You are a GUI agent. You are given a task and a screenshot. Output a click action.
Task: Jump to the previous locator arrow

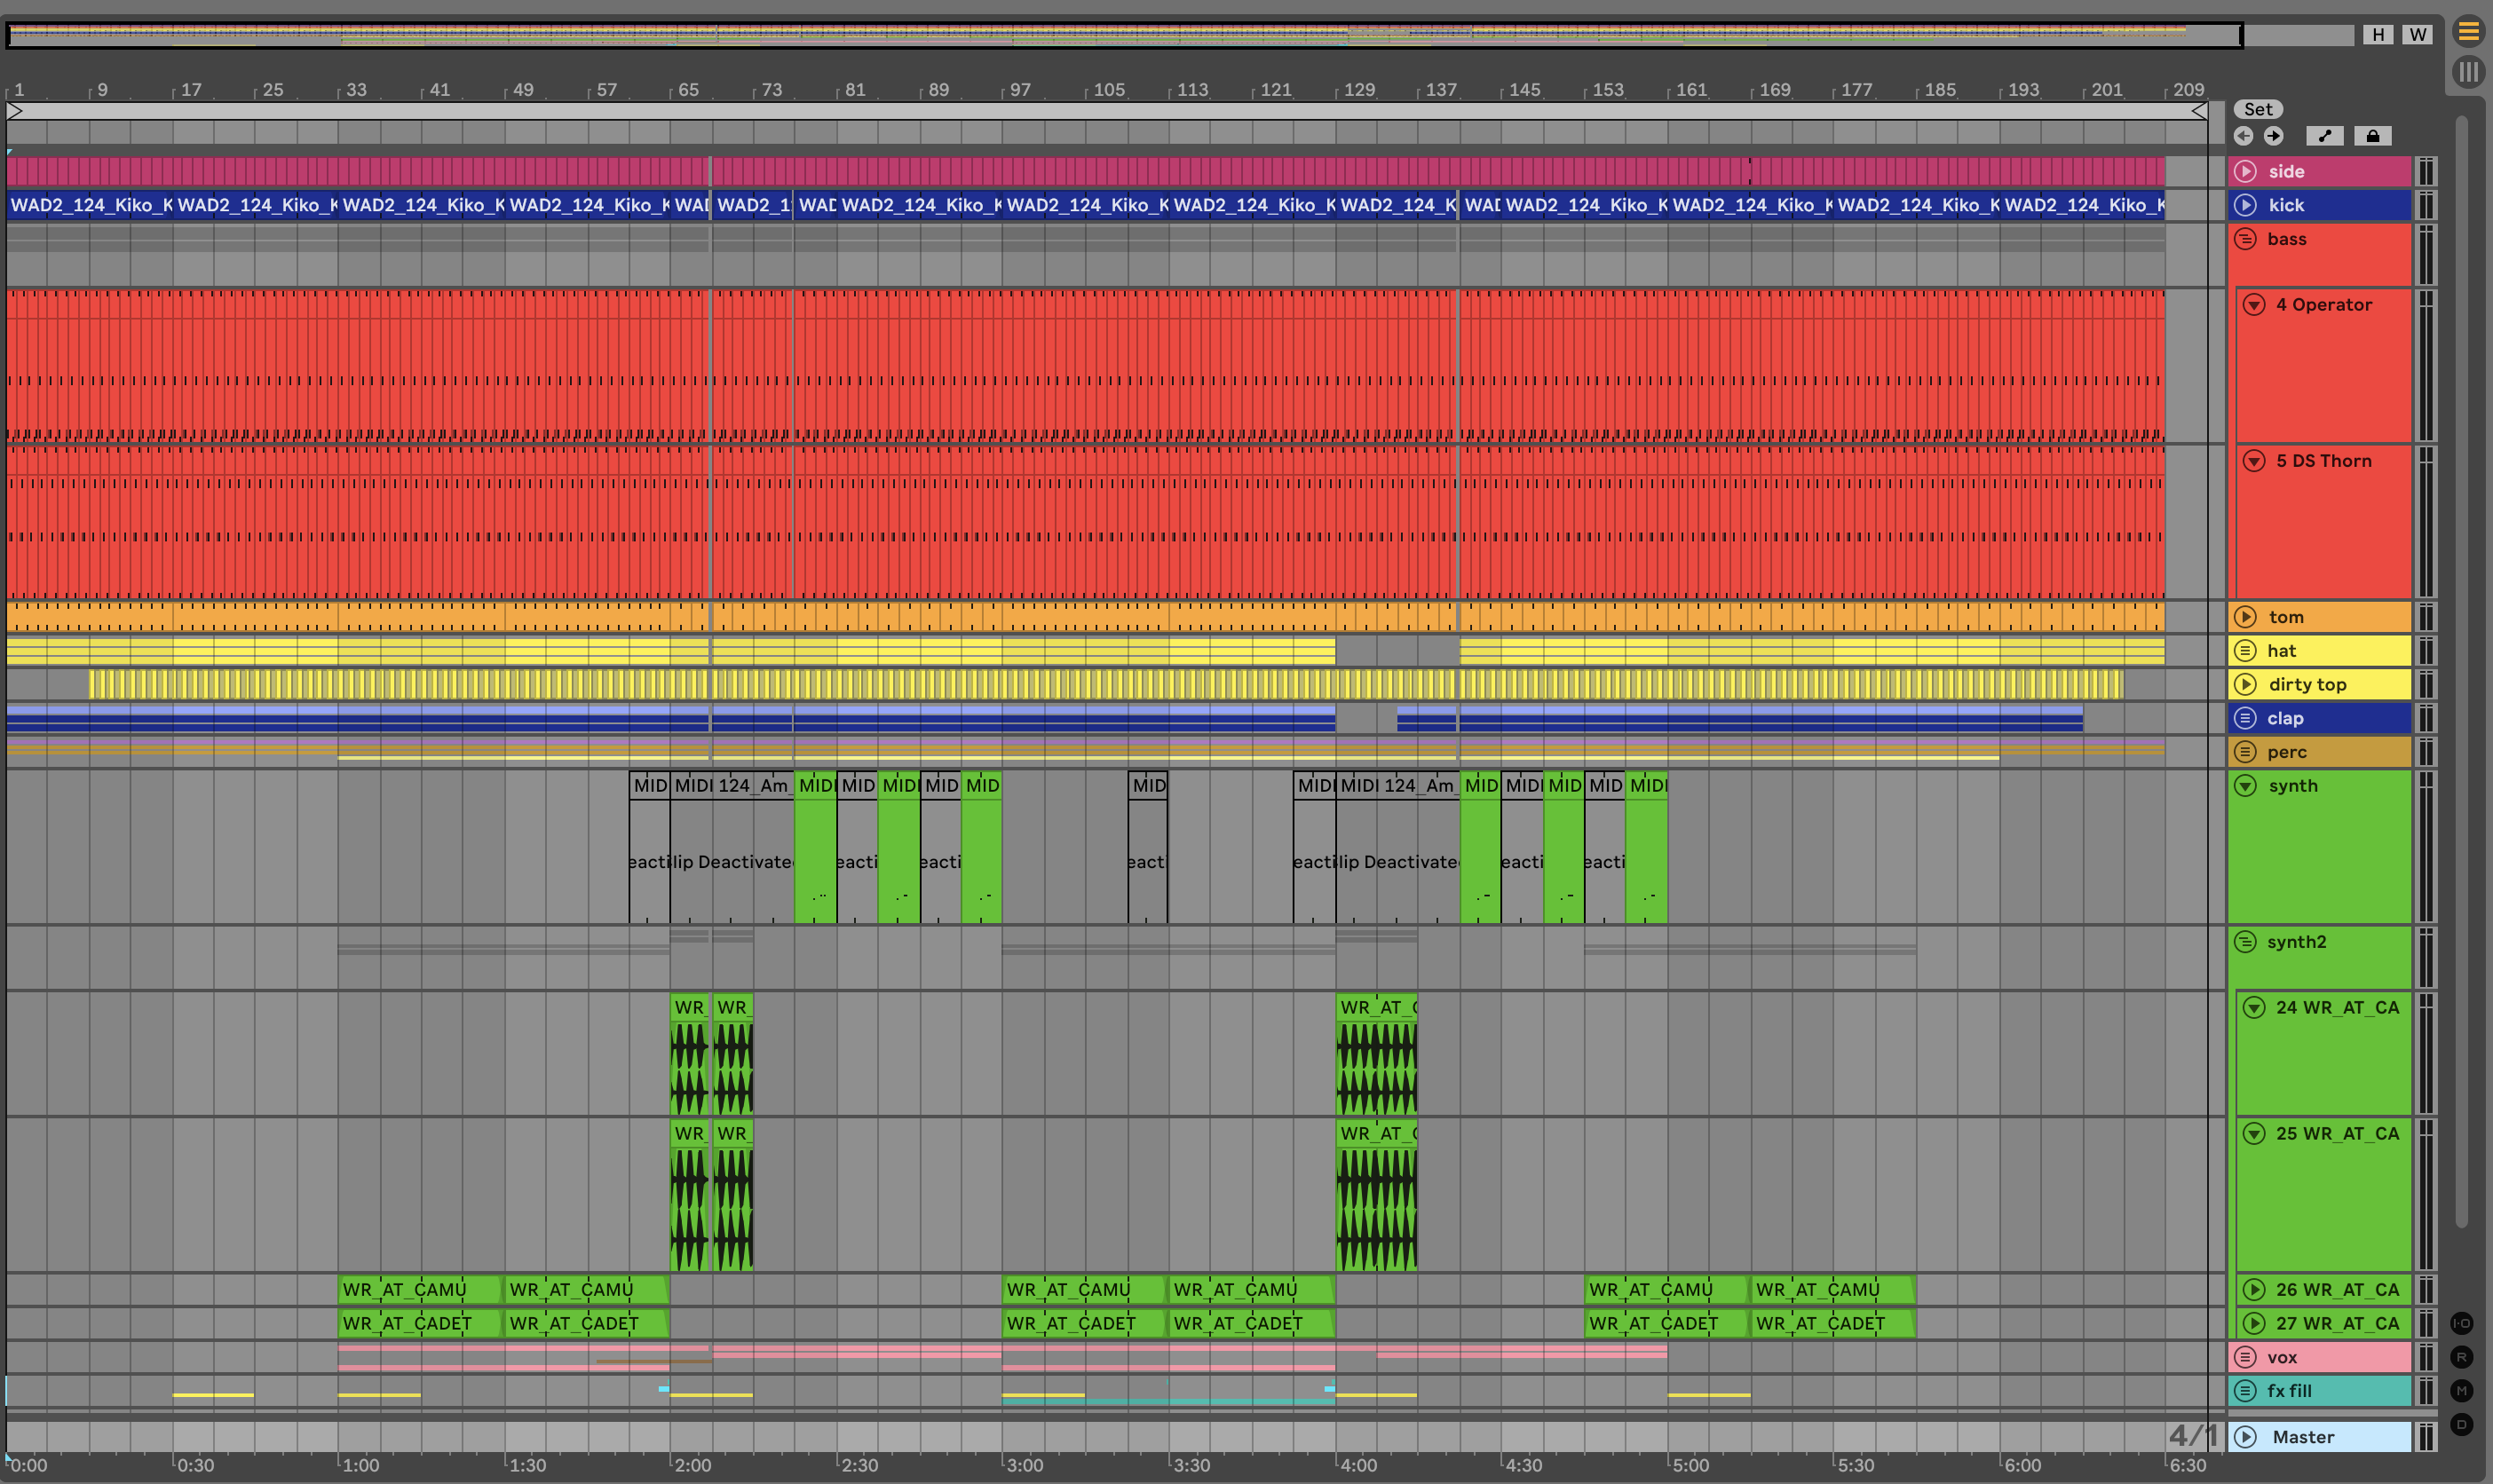point(2243,136)
